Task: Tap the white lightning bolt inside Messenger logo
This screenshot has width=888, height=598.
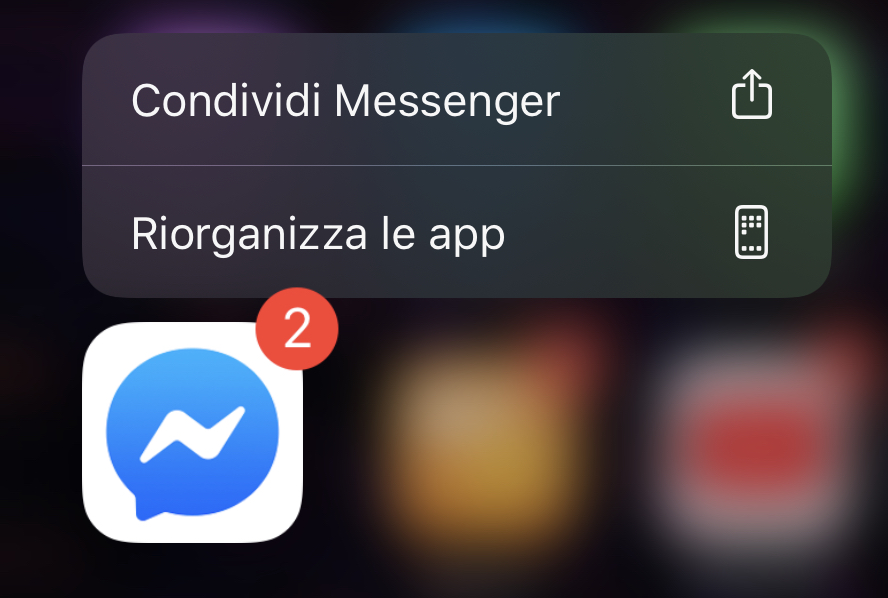Action: tap(193, 433)
